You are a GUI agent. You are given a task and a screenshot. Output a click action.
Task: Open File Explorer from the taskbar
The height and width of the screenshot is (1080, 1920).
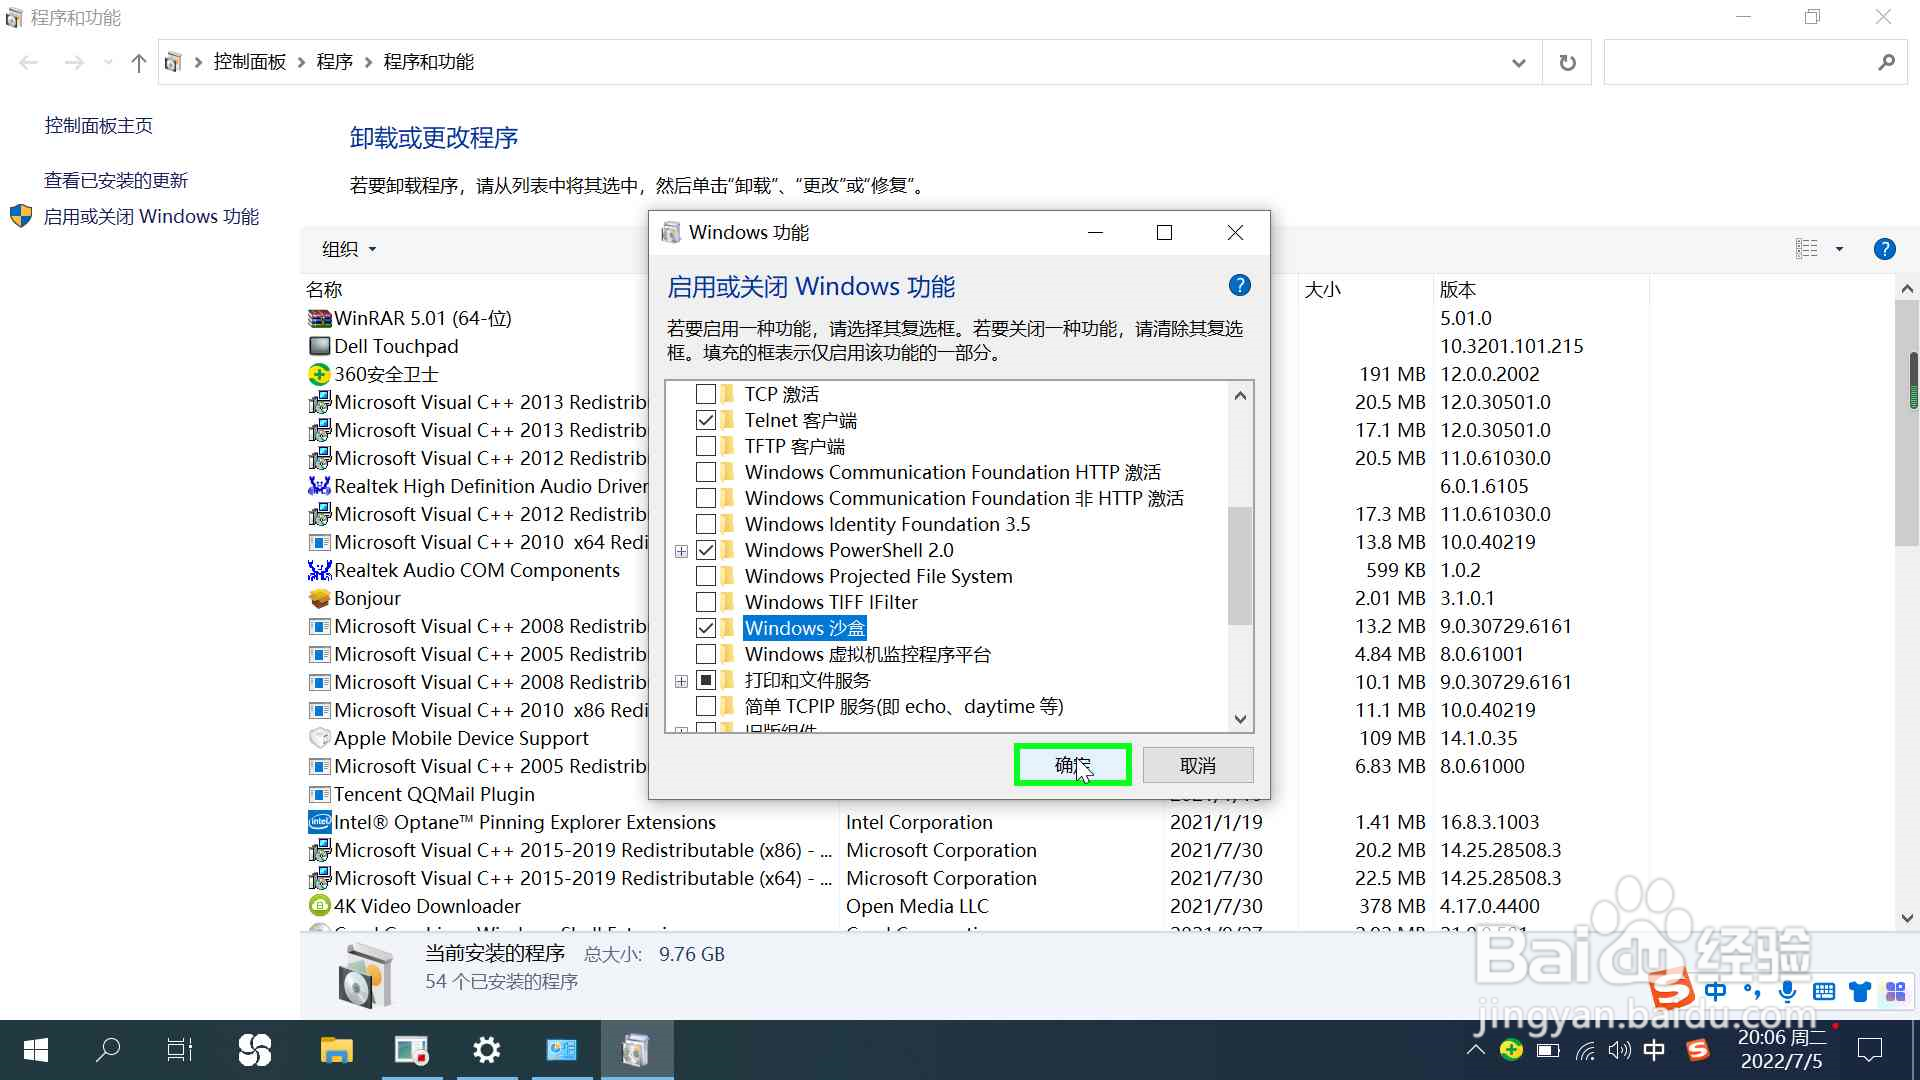pyautogui.click(x=337, y=1050)
